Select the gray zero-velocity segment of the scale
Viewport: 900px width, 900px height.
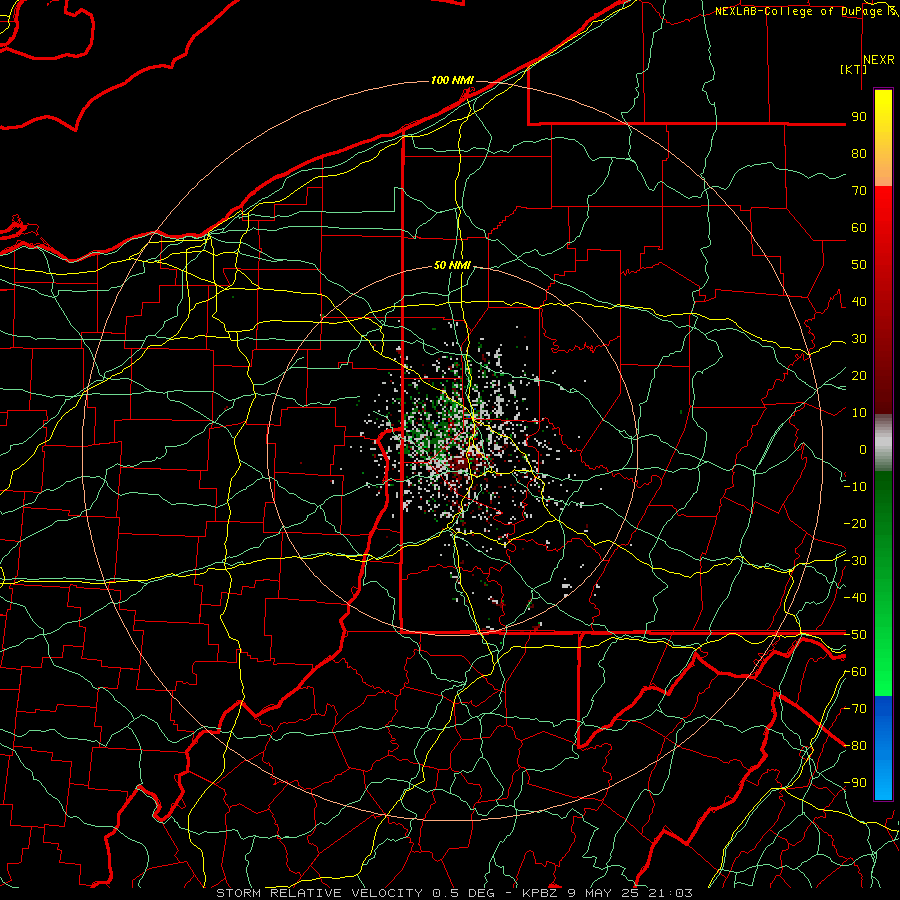(x=883, y=443)
